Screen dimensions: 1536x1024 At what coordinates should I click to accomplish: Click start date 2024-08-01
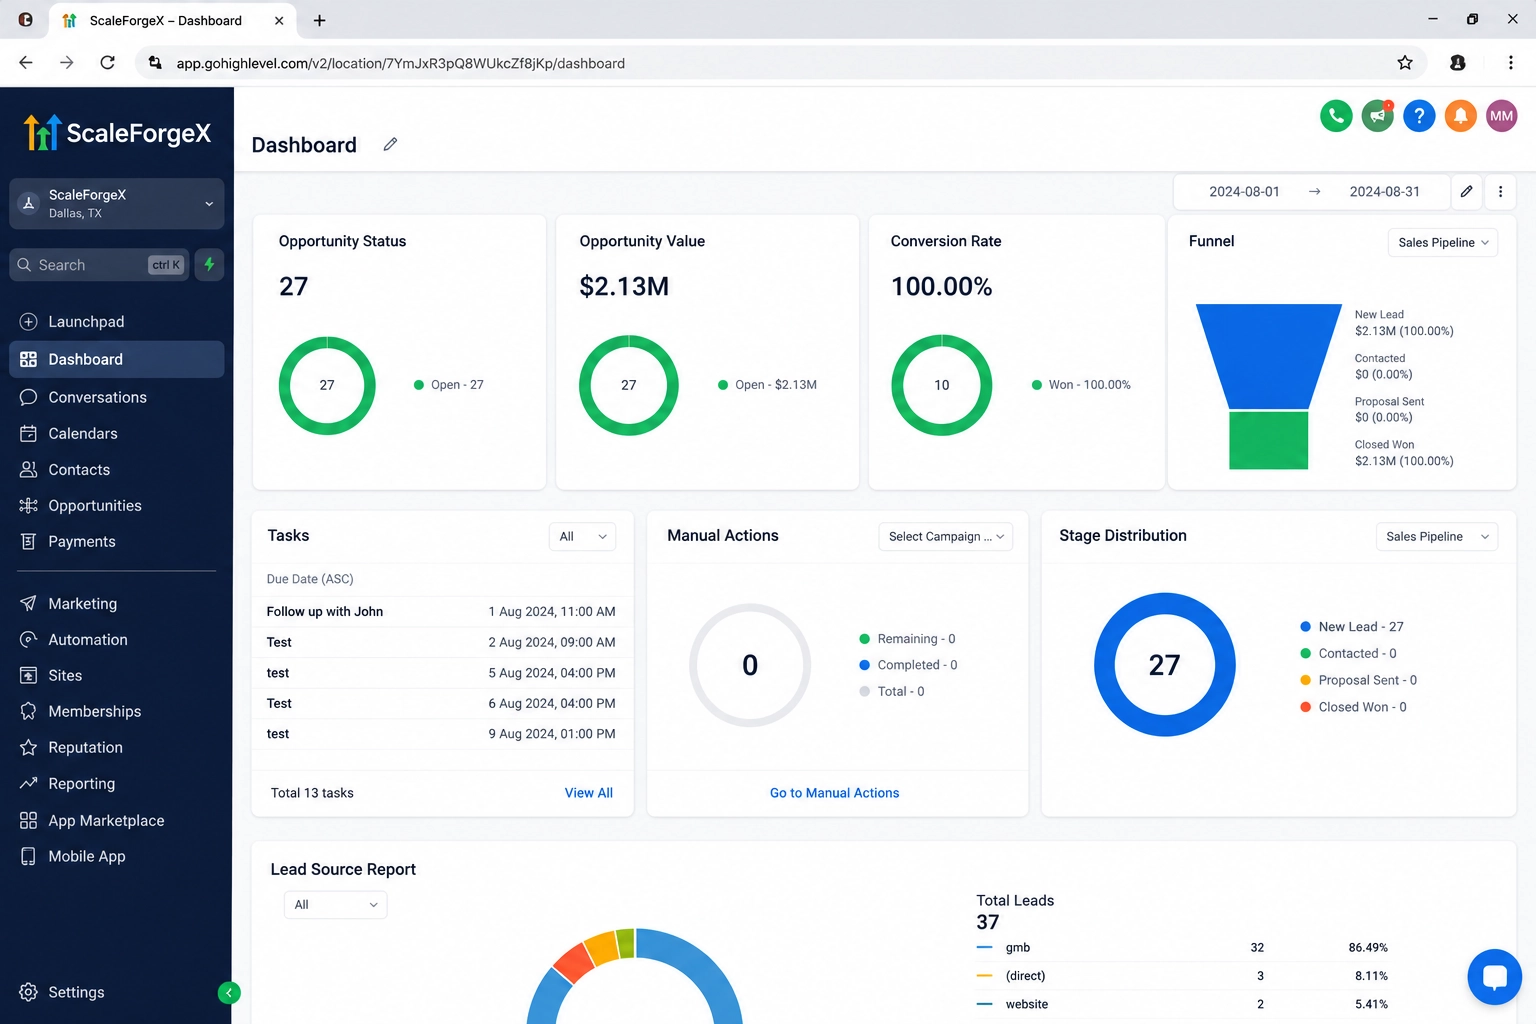1244,192
